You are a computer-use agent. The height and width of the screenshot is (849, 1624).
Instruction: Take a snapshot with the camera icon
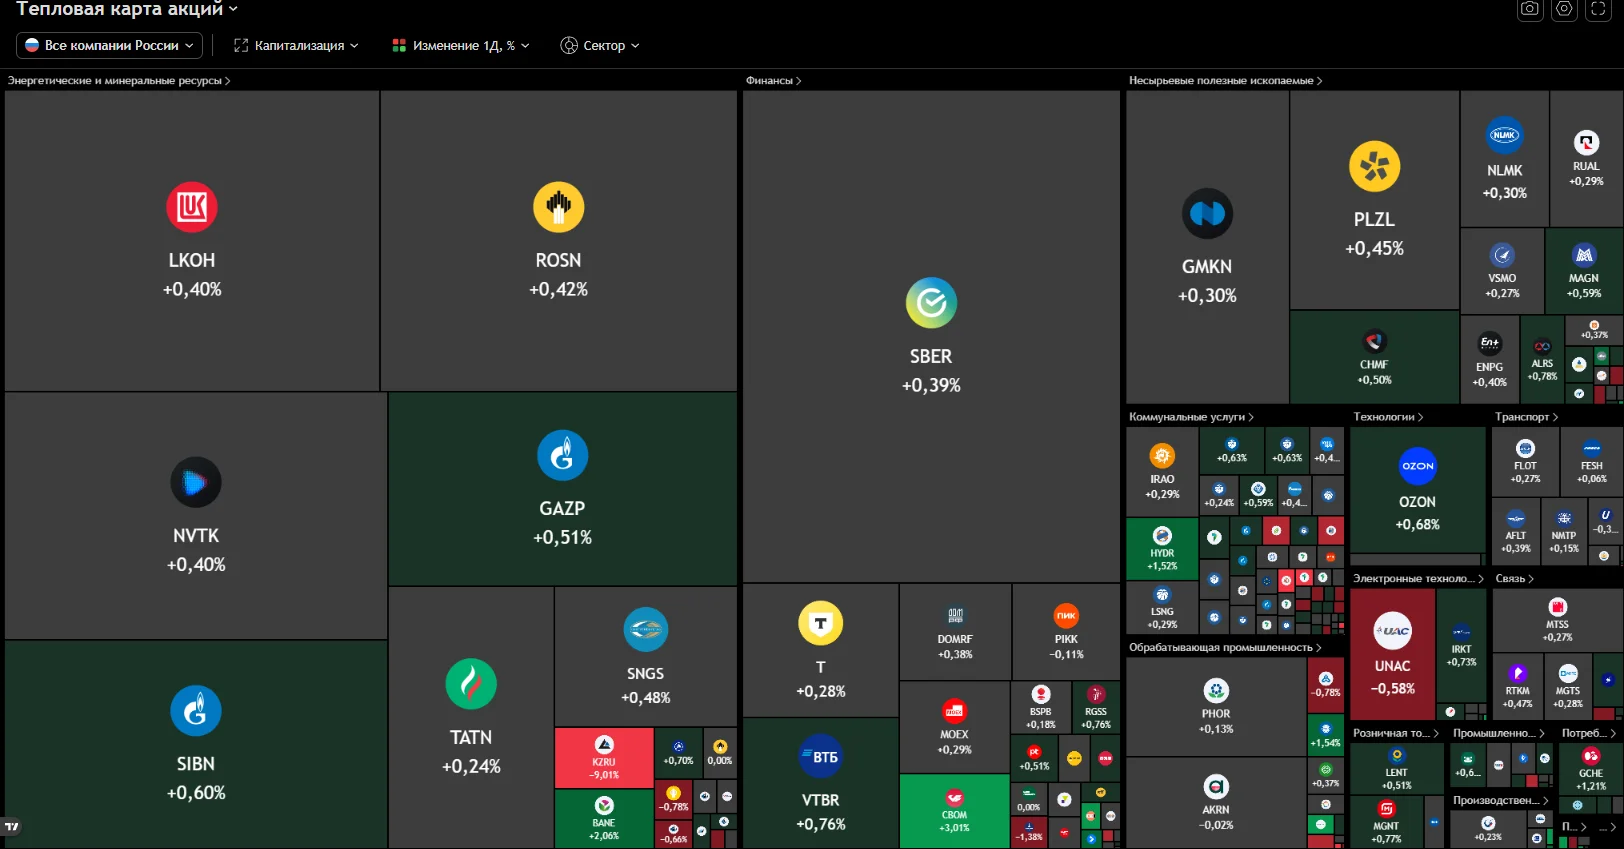pyautogui.click(x=1530, y=9)
